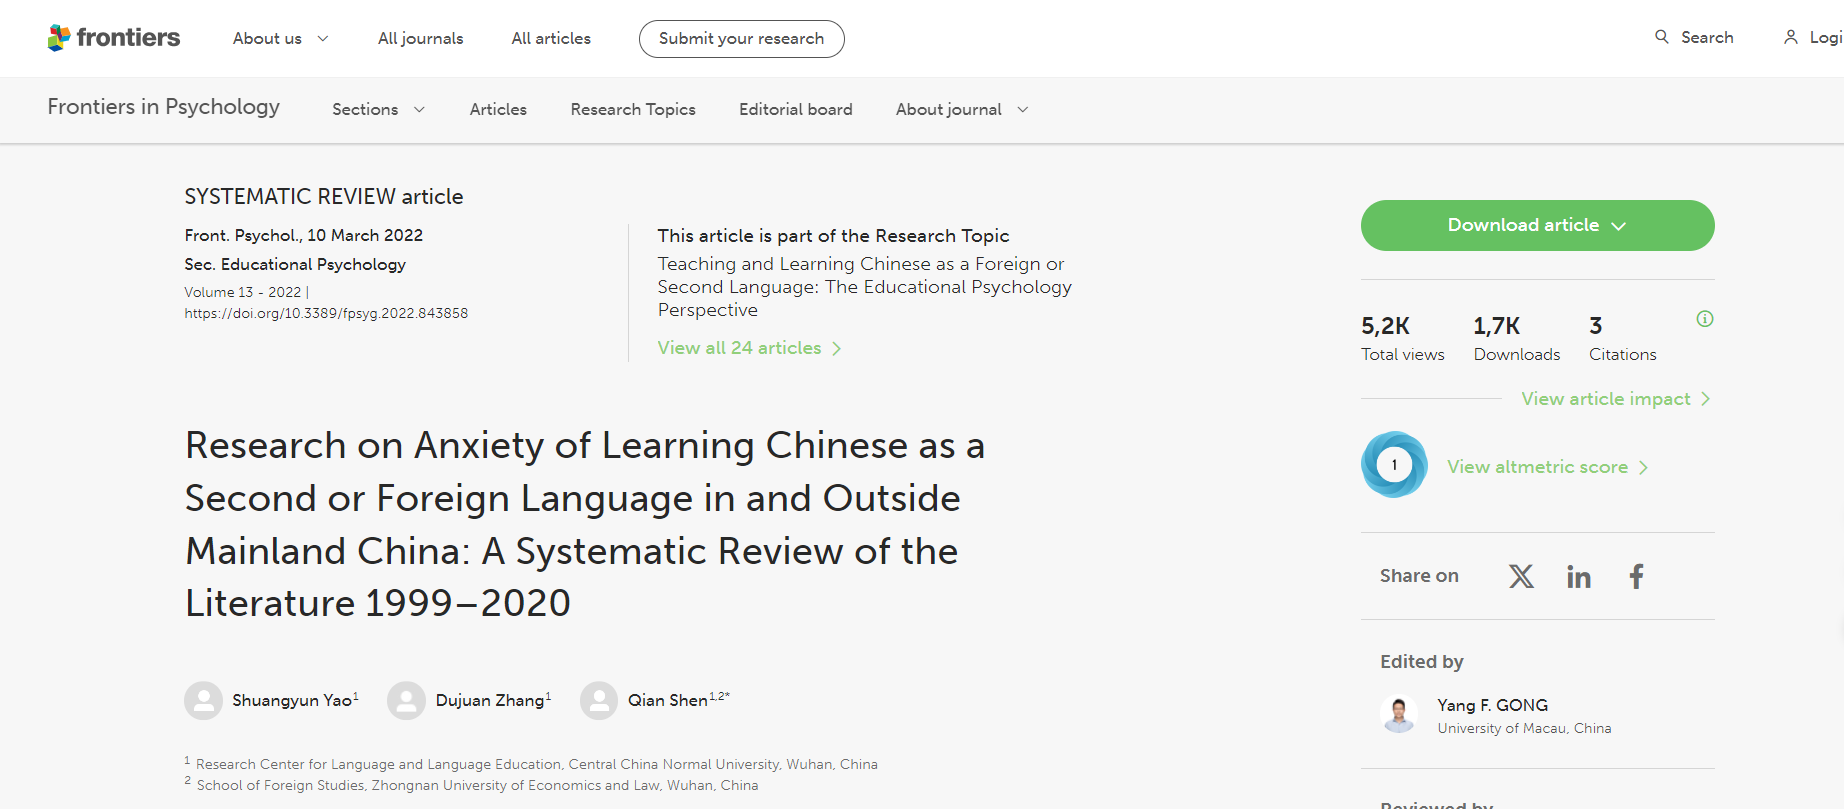The width and height of the screenshot is (1844, 809).
Task: Expand the About us menu
Action: pos(280,38)
